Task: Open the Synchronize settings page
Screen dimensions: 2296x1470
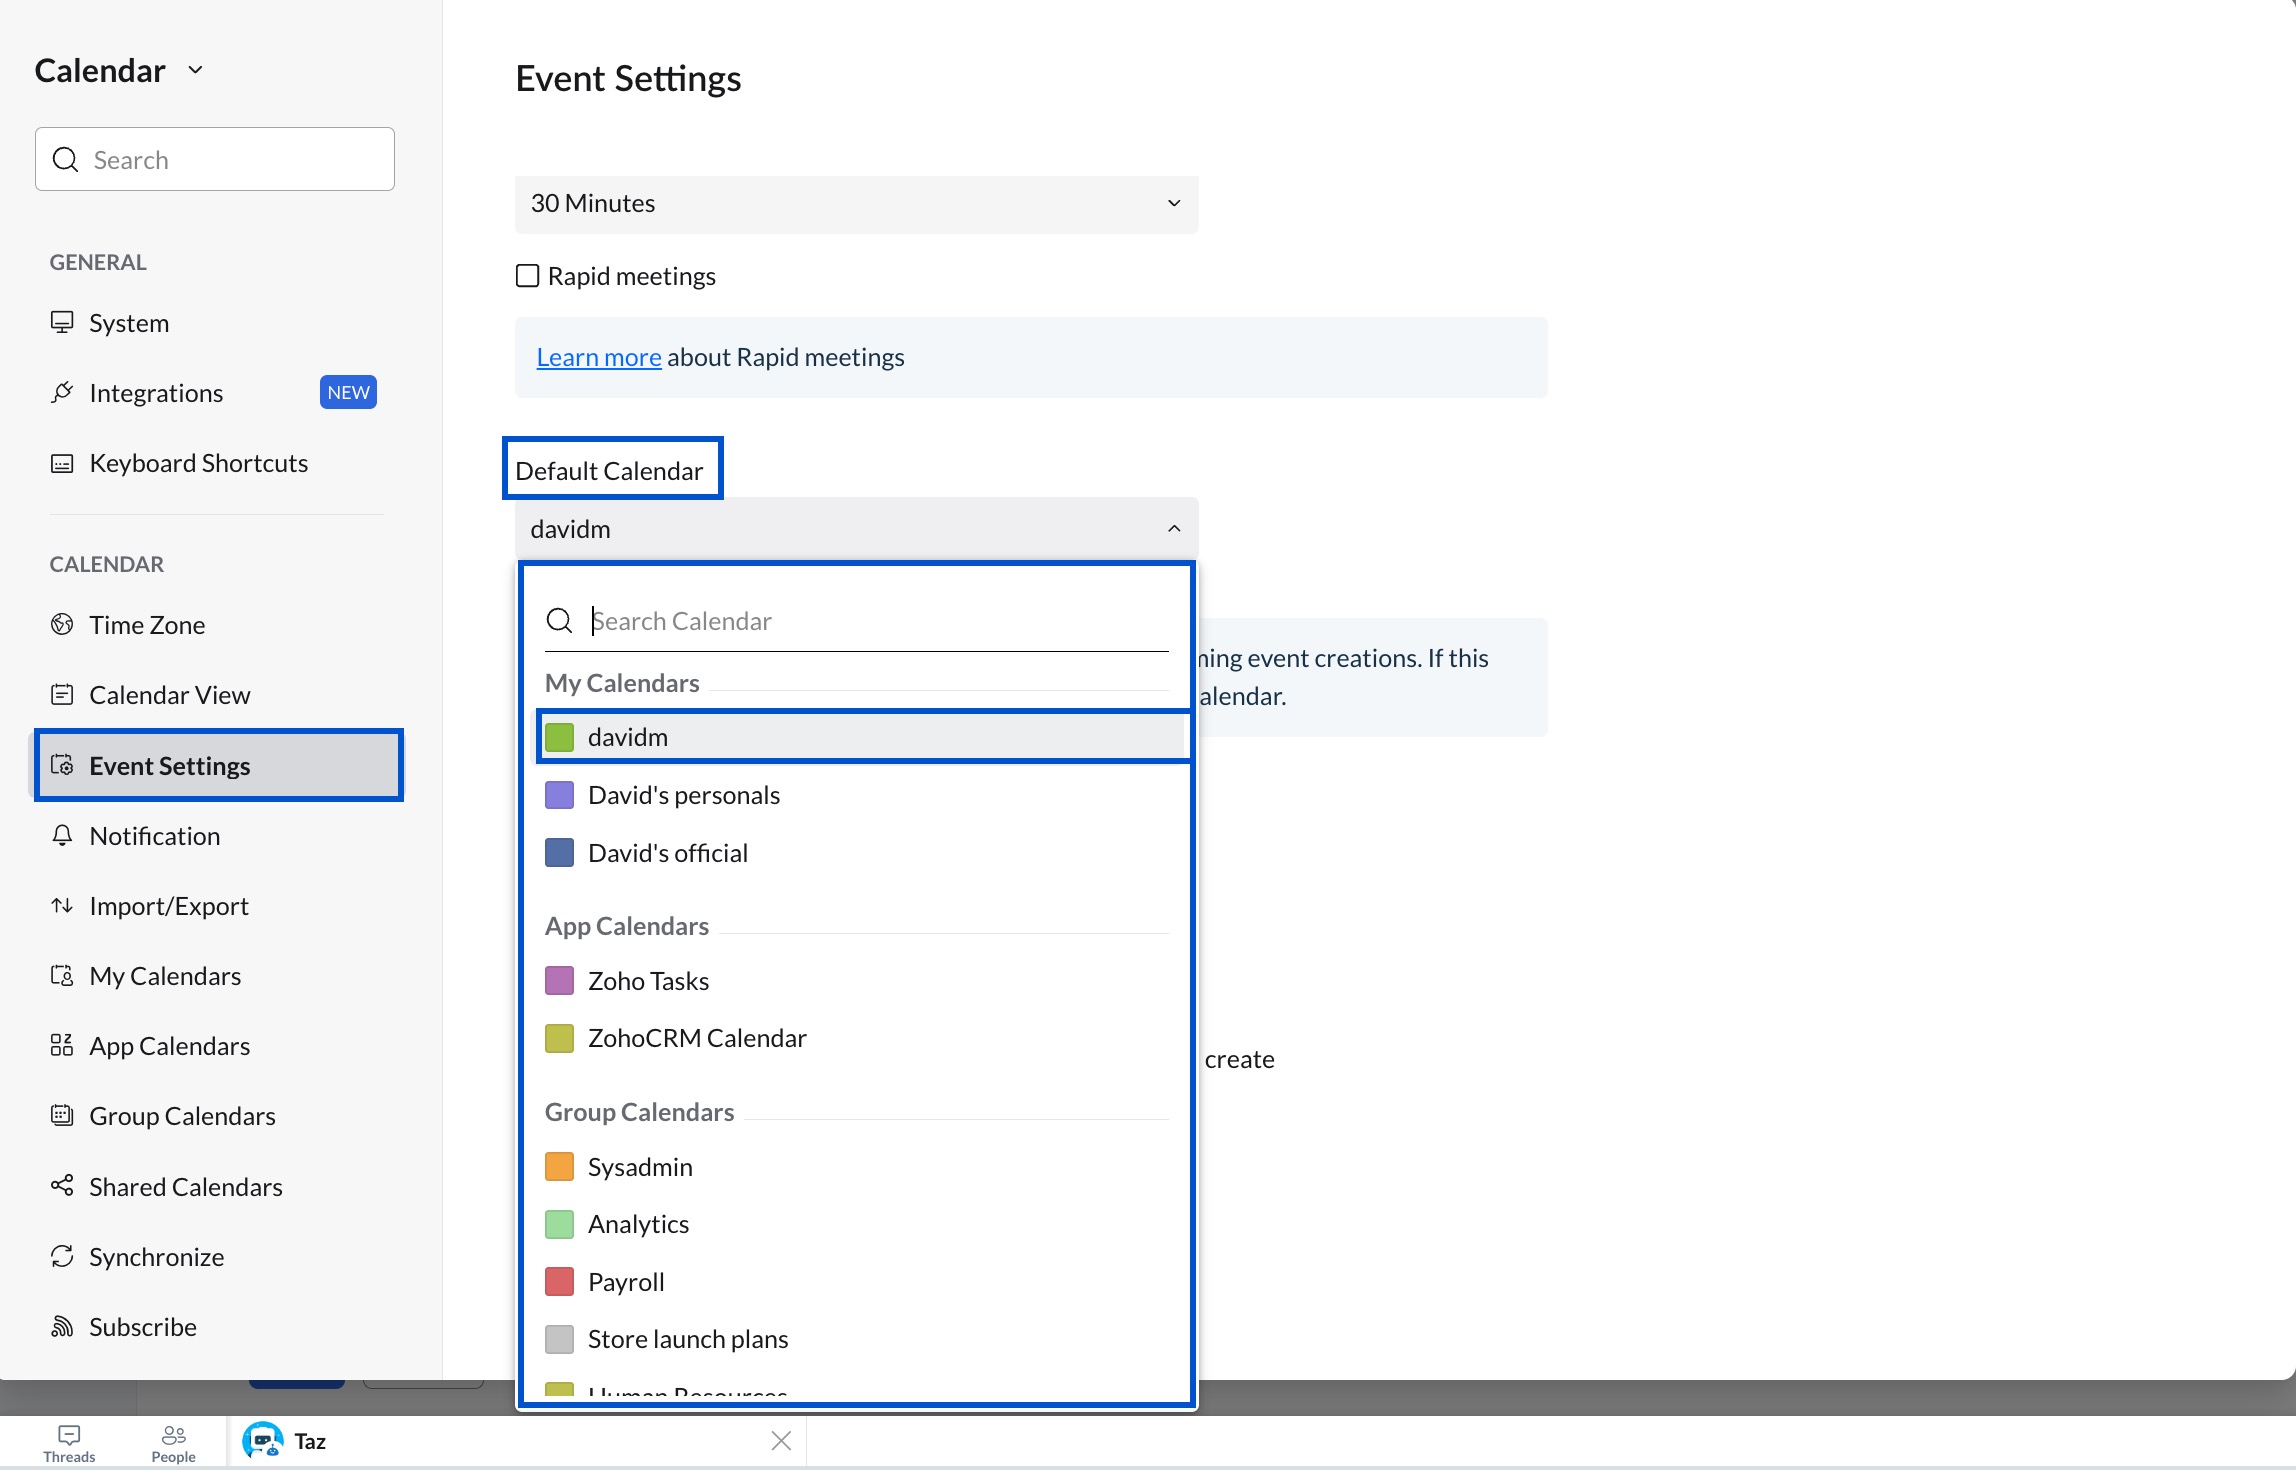Action: click(156, 1257)
